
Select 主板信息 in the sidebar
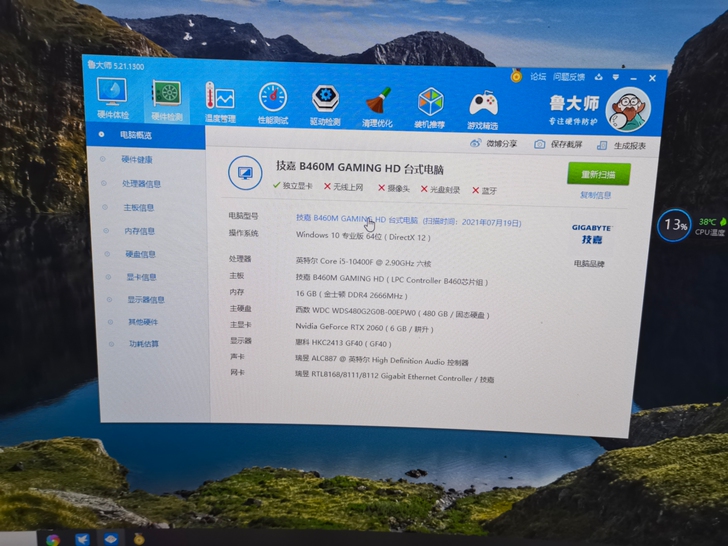click(138, 208)
